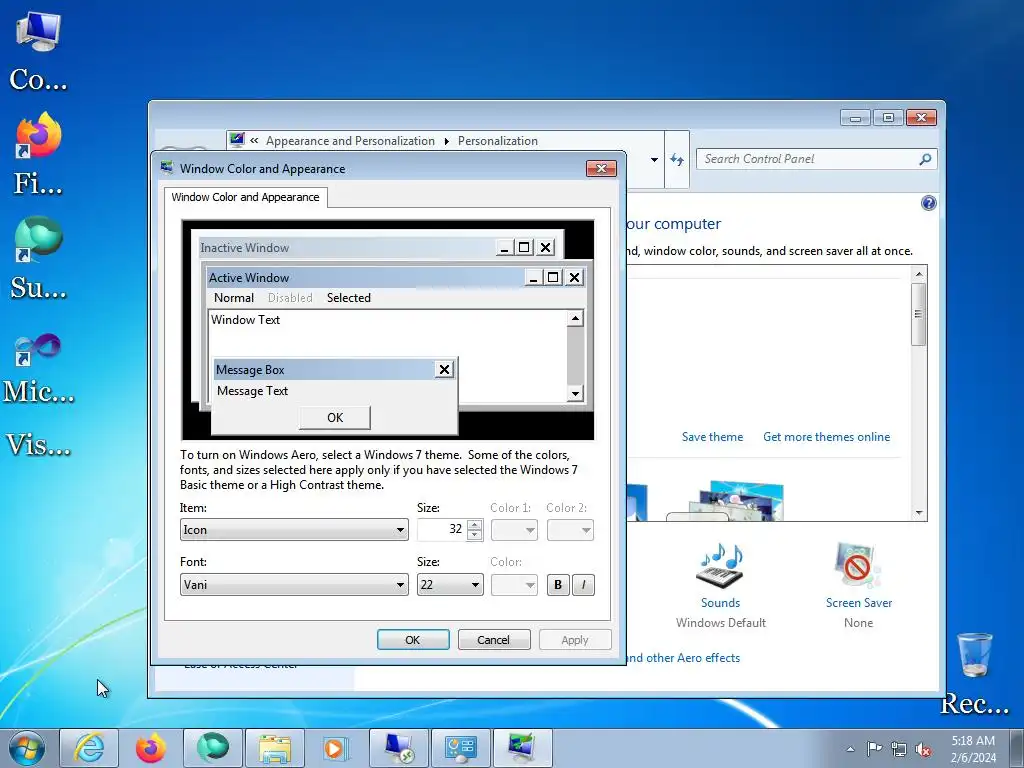Click Normal menu in preview window
This screenshot has height=768, width=1024.
234,298
